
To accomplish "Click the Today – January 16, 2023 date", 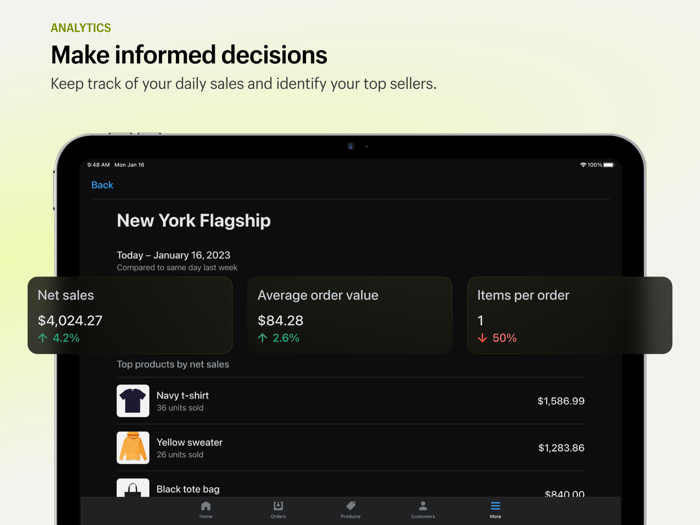I will click(x=174, y=255).
